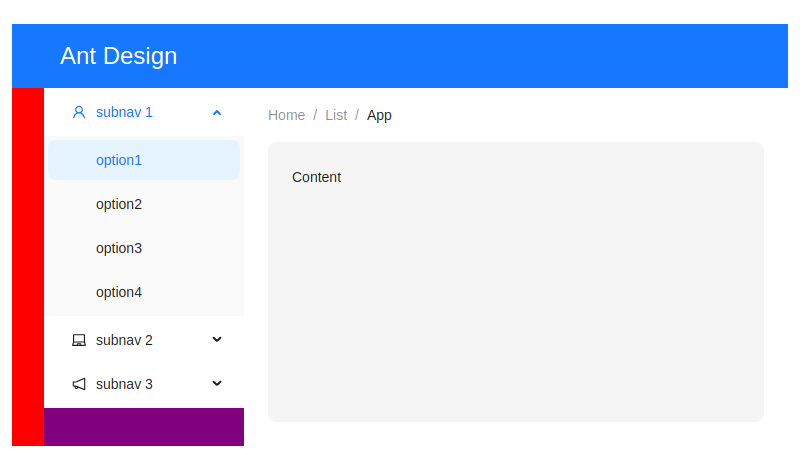Click the Ant Design header title

(118, 56)
